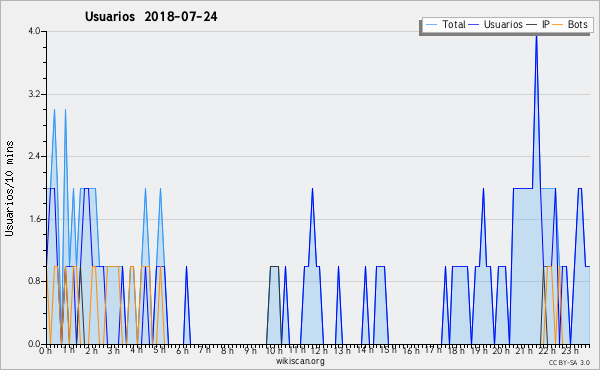The width and height of the screenshot is (600, 370).
Task: Click the '10 h' x-axis label
Action: [274, 351]
